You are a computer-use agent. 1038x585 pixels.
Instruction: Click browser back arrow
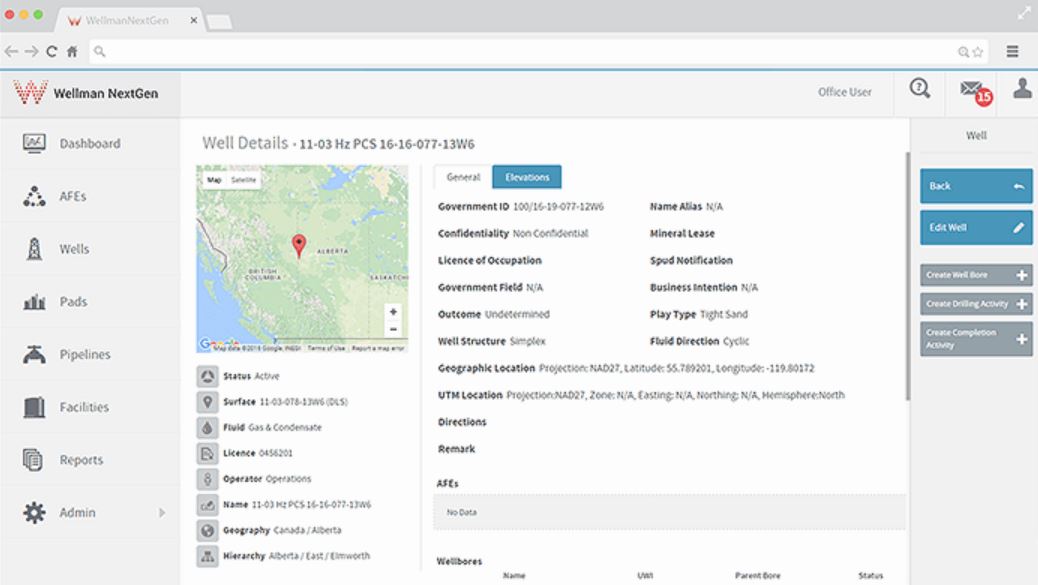[x=11, y=51]
